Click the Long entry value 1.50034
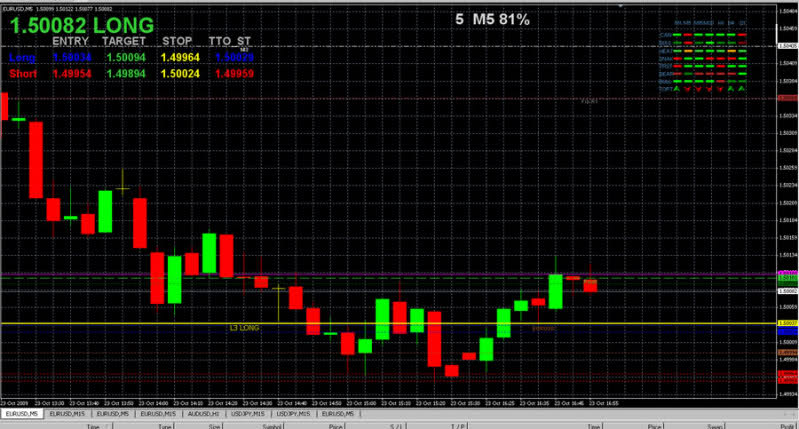 pyautogui.click(x=72, y=58)
